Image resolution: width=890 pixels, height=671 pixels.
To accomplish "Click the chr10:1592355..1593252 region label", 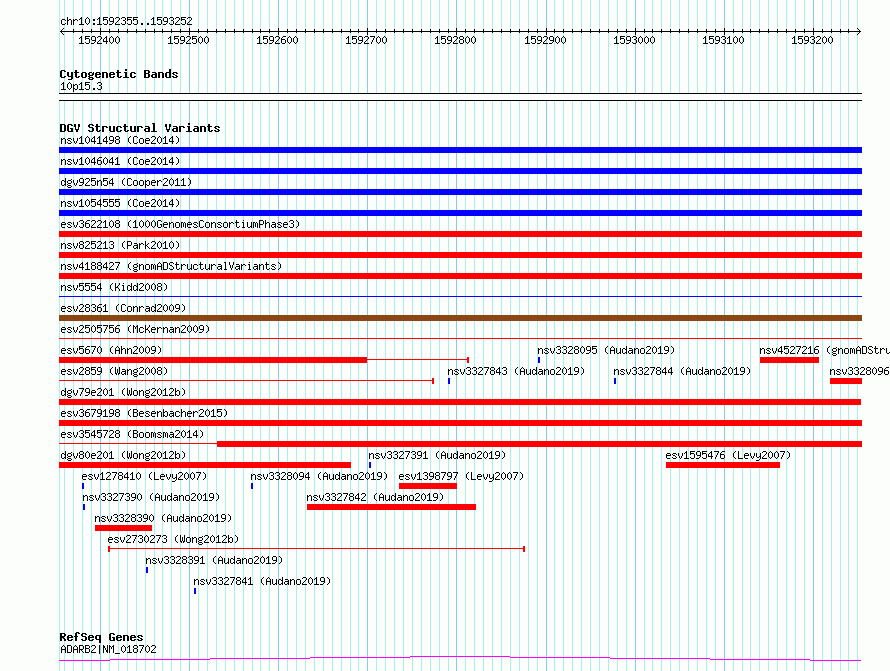I will pyautogui.click(x=126, y=22).
